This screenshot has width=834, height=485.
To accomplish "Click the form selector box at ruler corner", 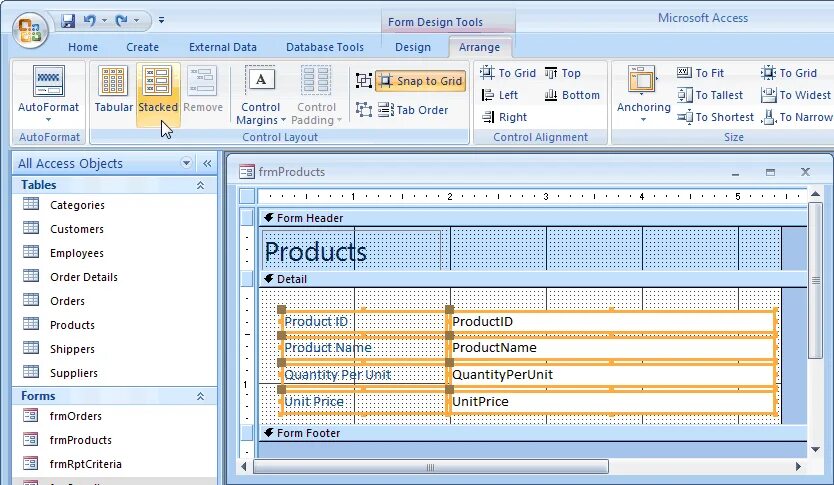I will (x=247, y=196).
